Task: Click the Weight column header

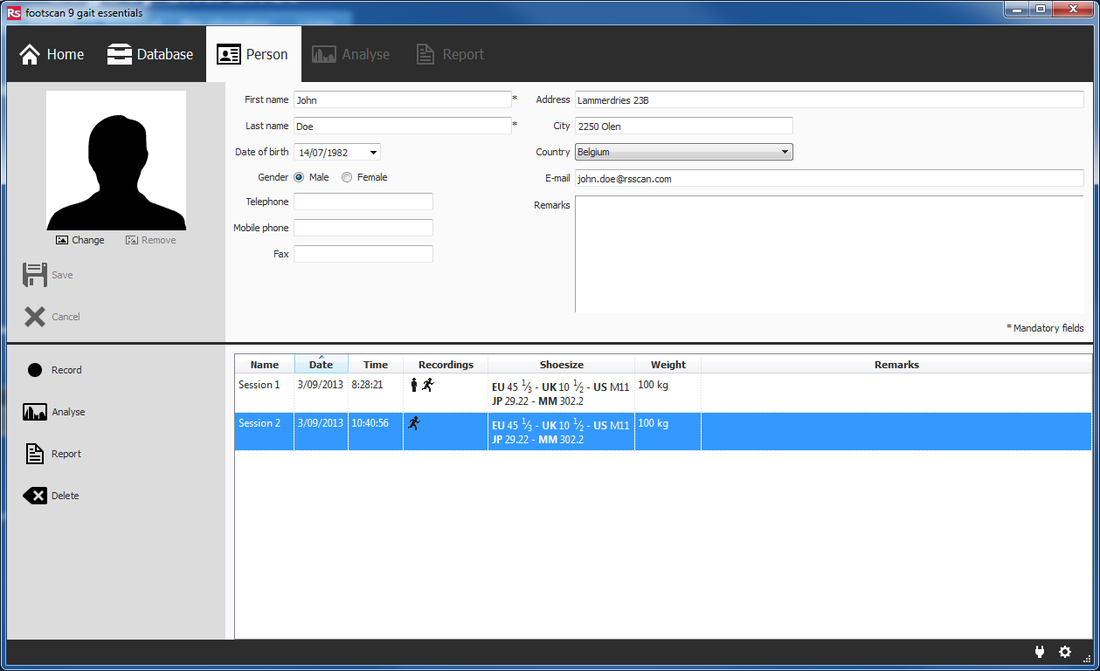Action: [668, 364]
